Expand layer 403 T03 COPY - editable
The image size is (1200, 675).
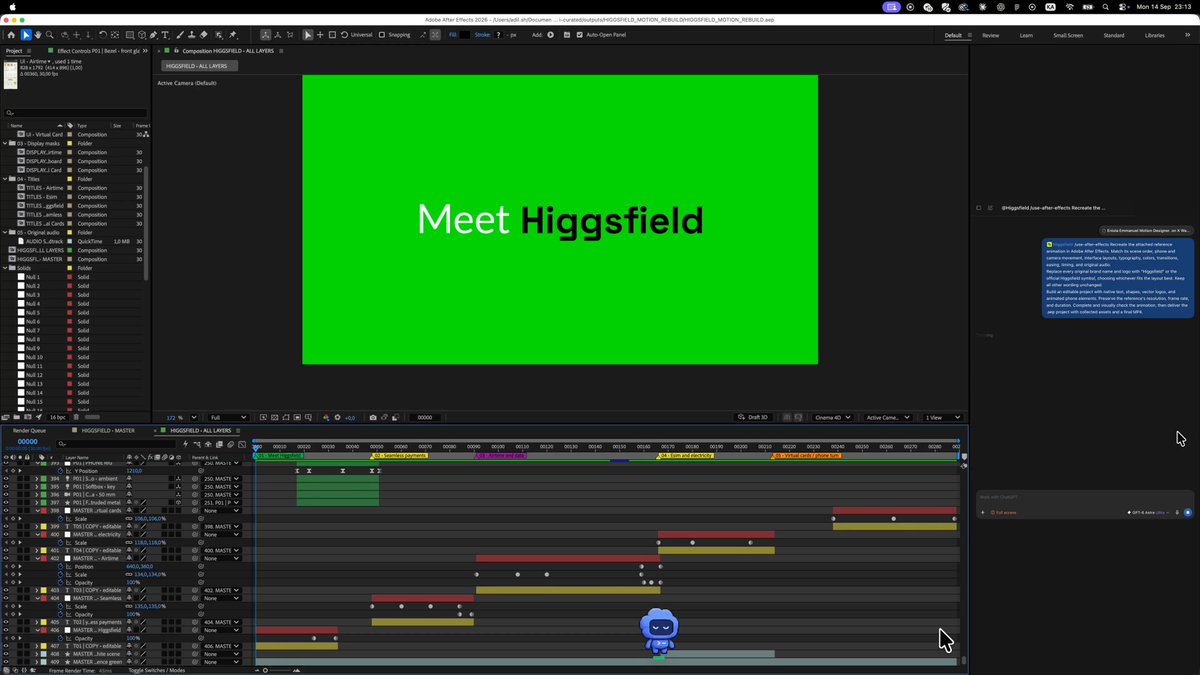click(x=37, y=590)
